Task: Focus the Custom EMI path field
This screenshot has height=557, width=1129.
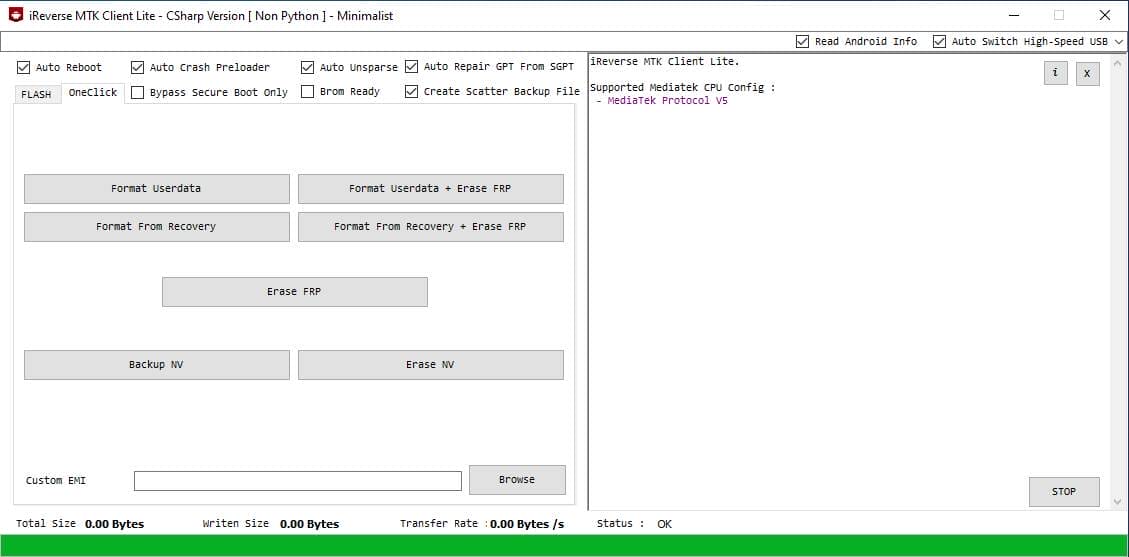Action: [297, 481]
